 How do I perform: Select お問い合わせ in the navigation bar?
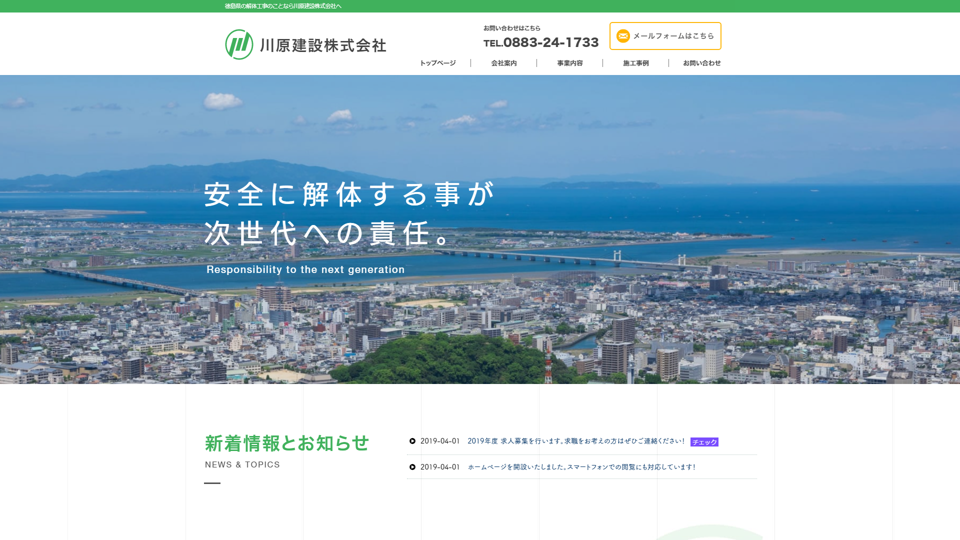tap(702, 63)
